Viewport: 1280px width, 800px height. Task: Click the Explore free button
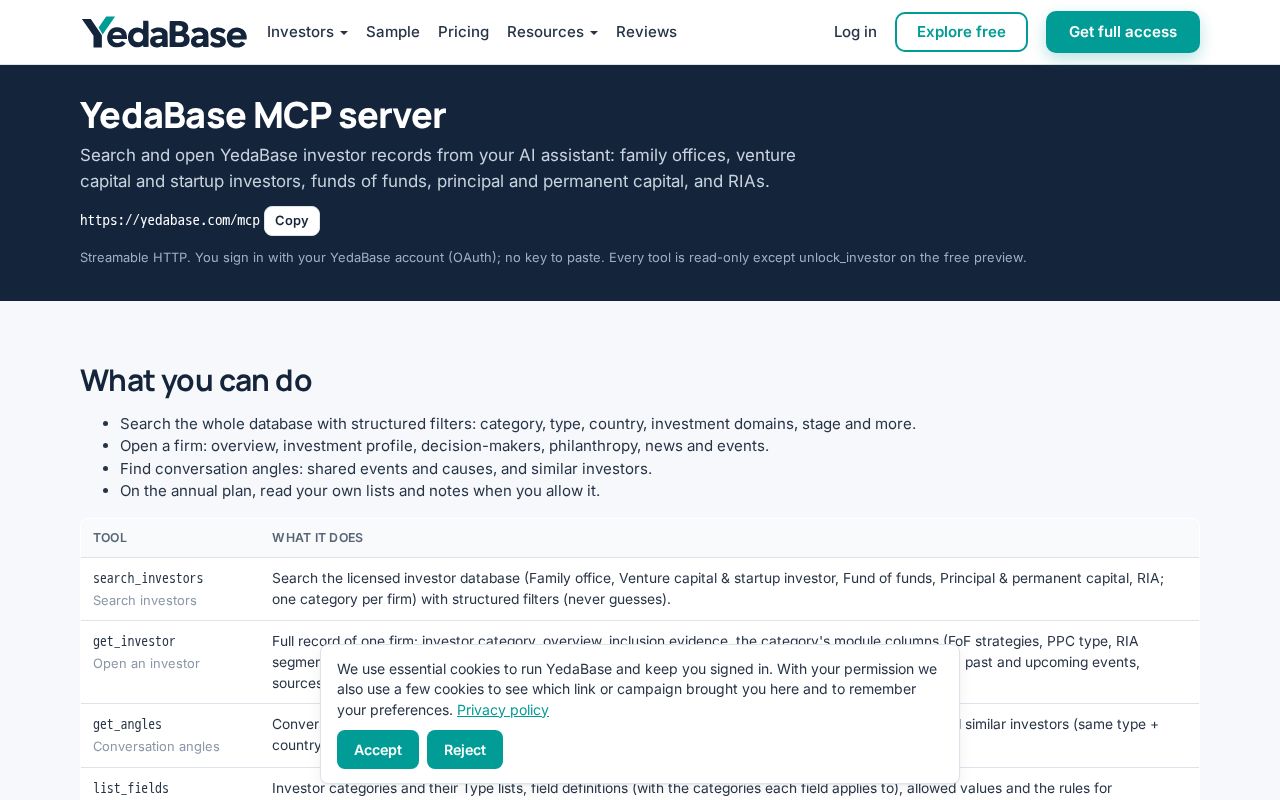(961, 32)
